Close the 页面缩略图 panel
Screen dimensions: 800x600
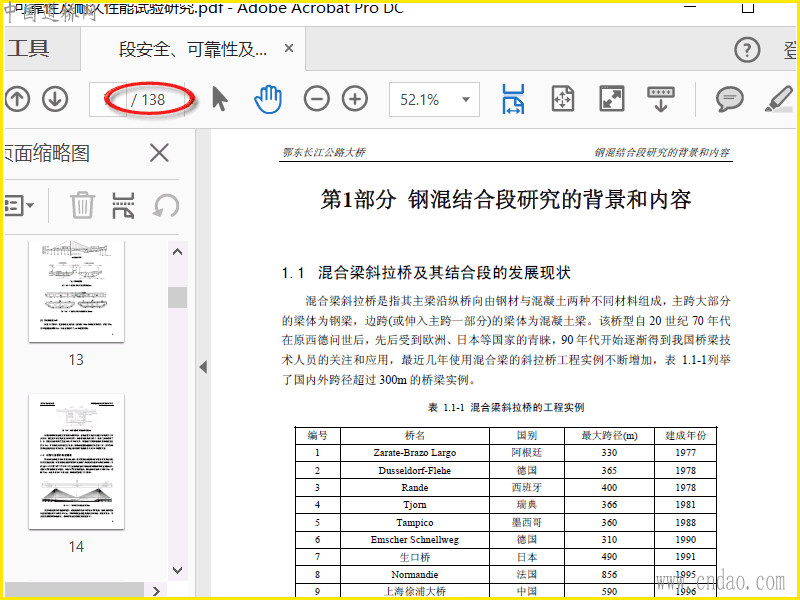pos(159,153)
